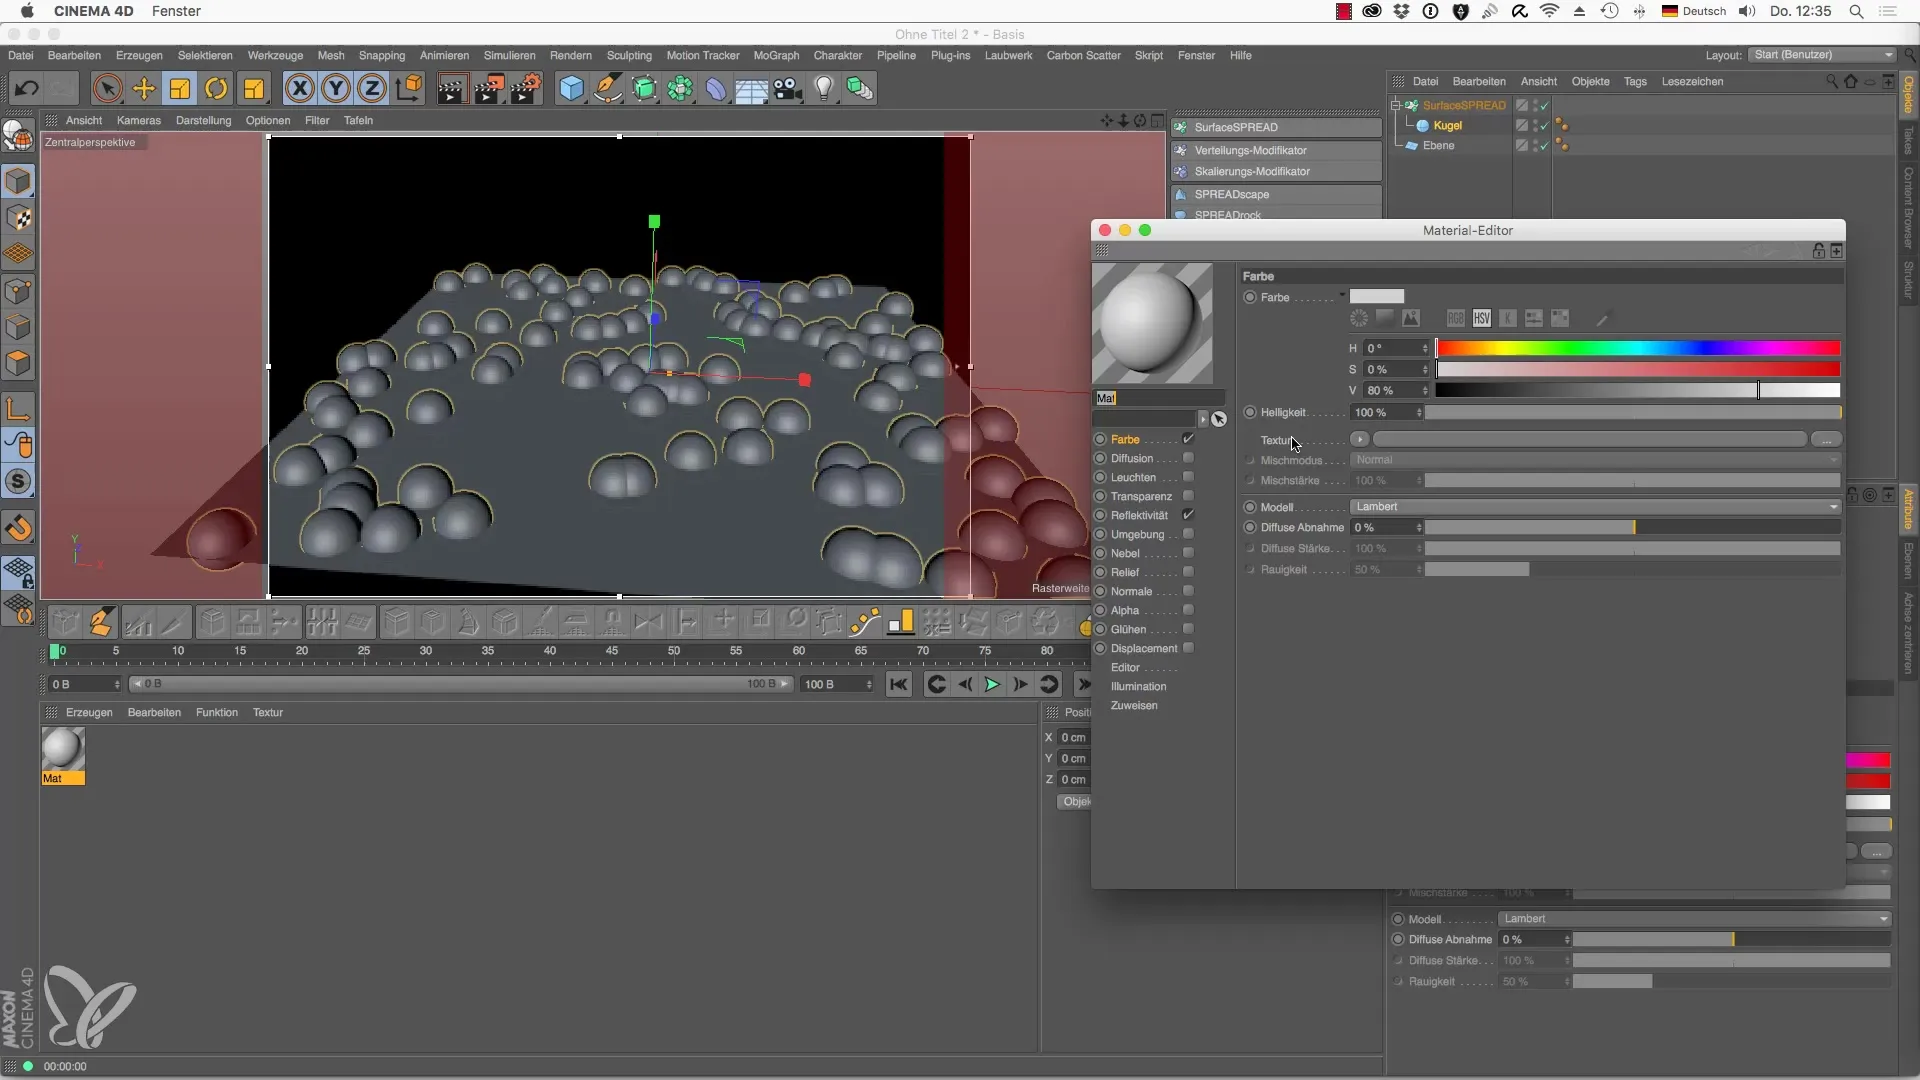1920x1080 pixels.
Task: Expand the SurfaceSPREAD tree node
Action: (x=1396, y=105)
